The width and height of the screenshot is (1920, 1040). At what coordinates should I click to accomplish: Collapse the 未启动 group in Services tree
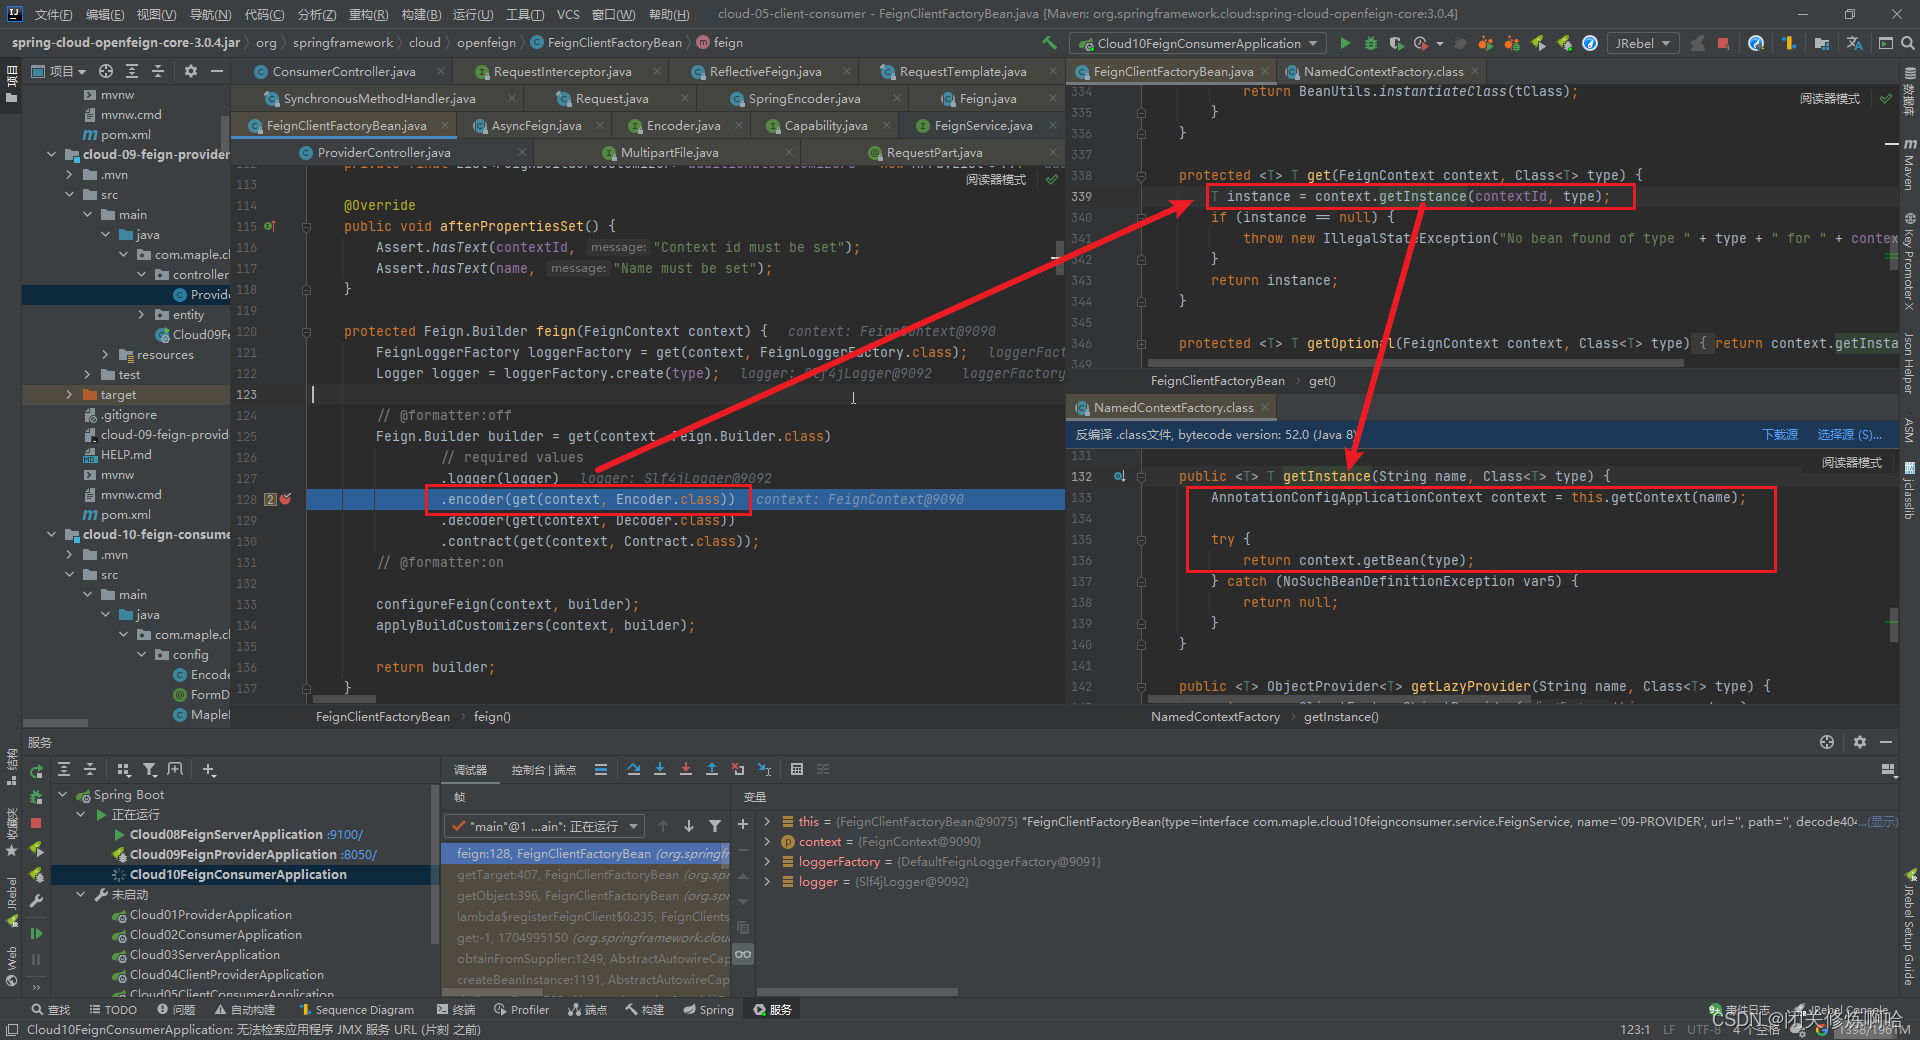pyautogui.click(x=81, y=895)
